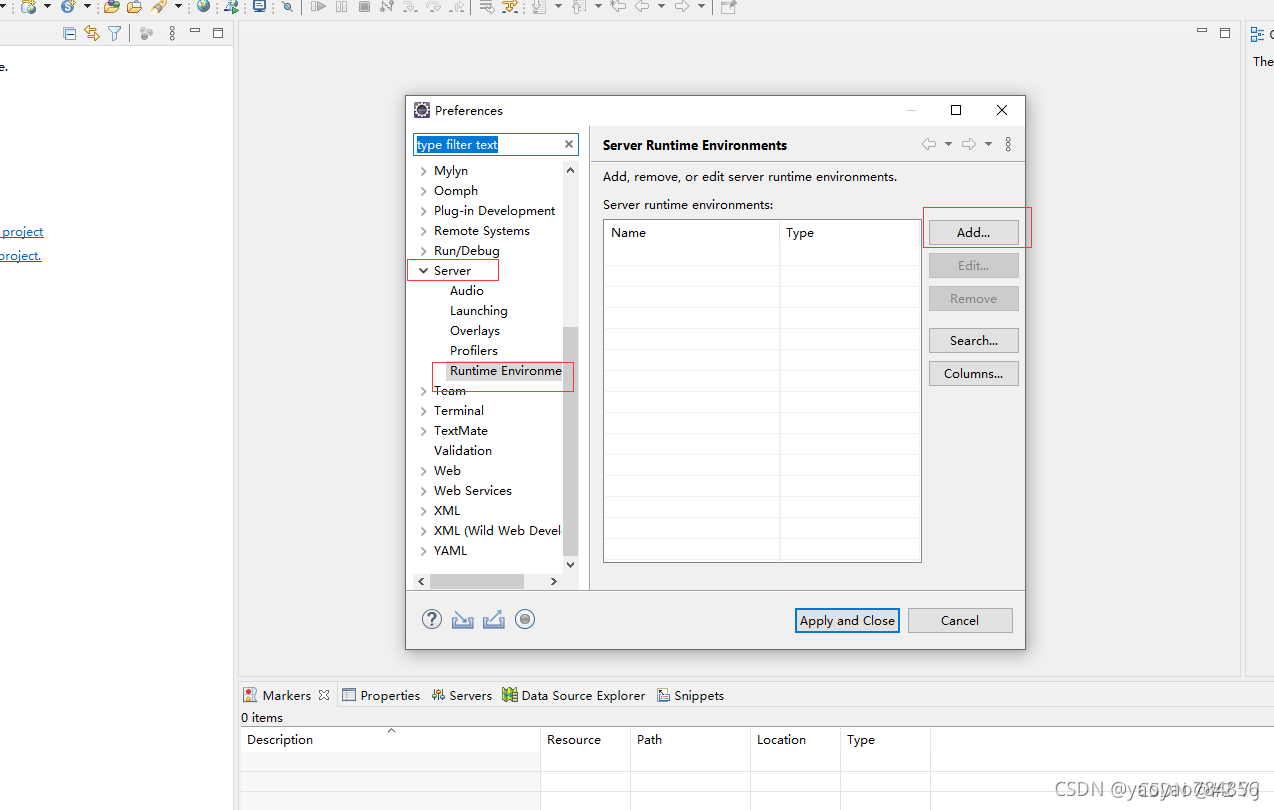Sort runtime table by Type column

click(849, 232)
